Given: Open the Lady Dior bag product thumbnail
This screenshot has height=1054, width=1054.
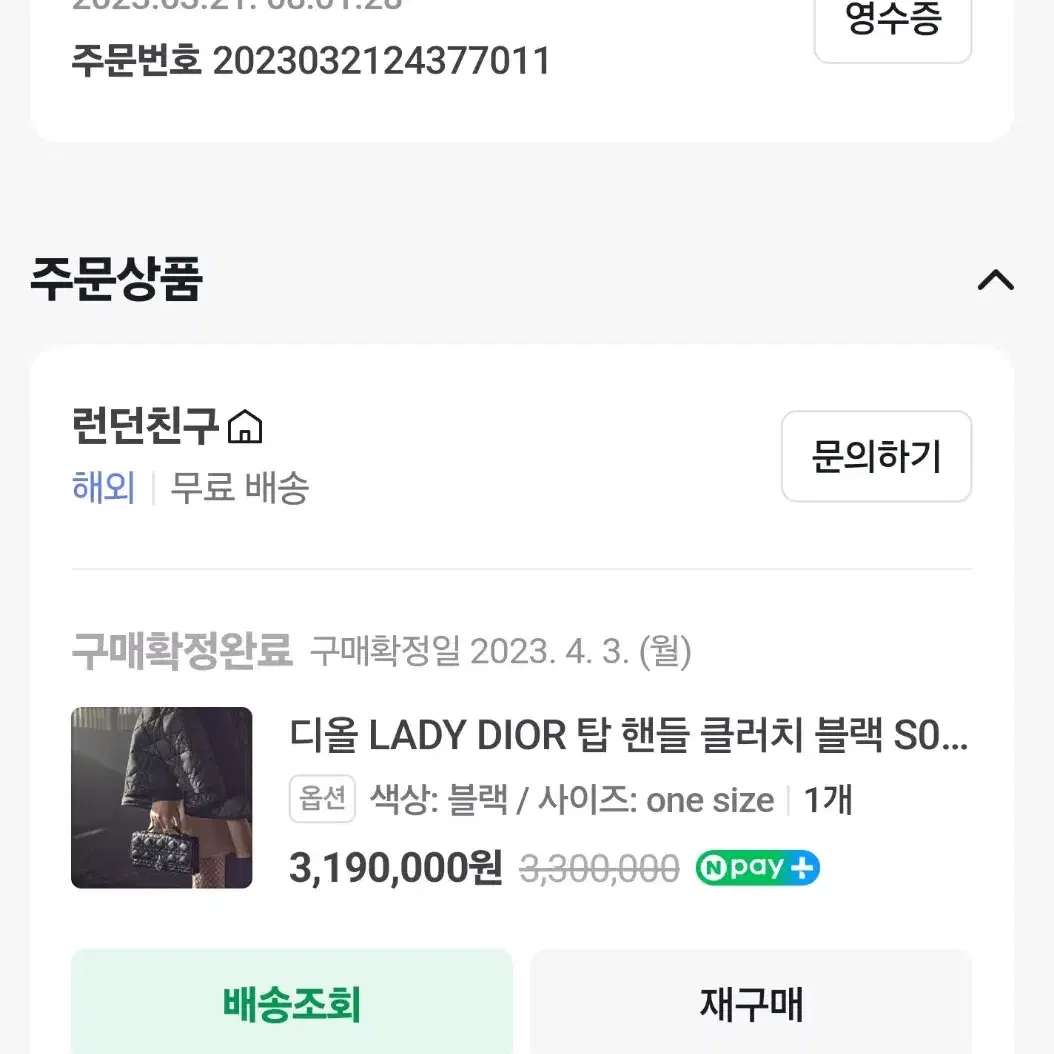Looking at the screenshot, I should [x=162, y=797].
